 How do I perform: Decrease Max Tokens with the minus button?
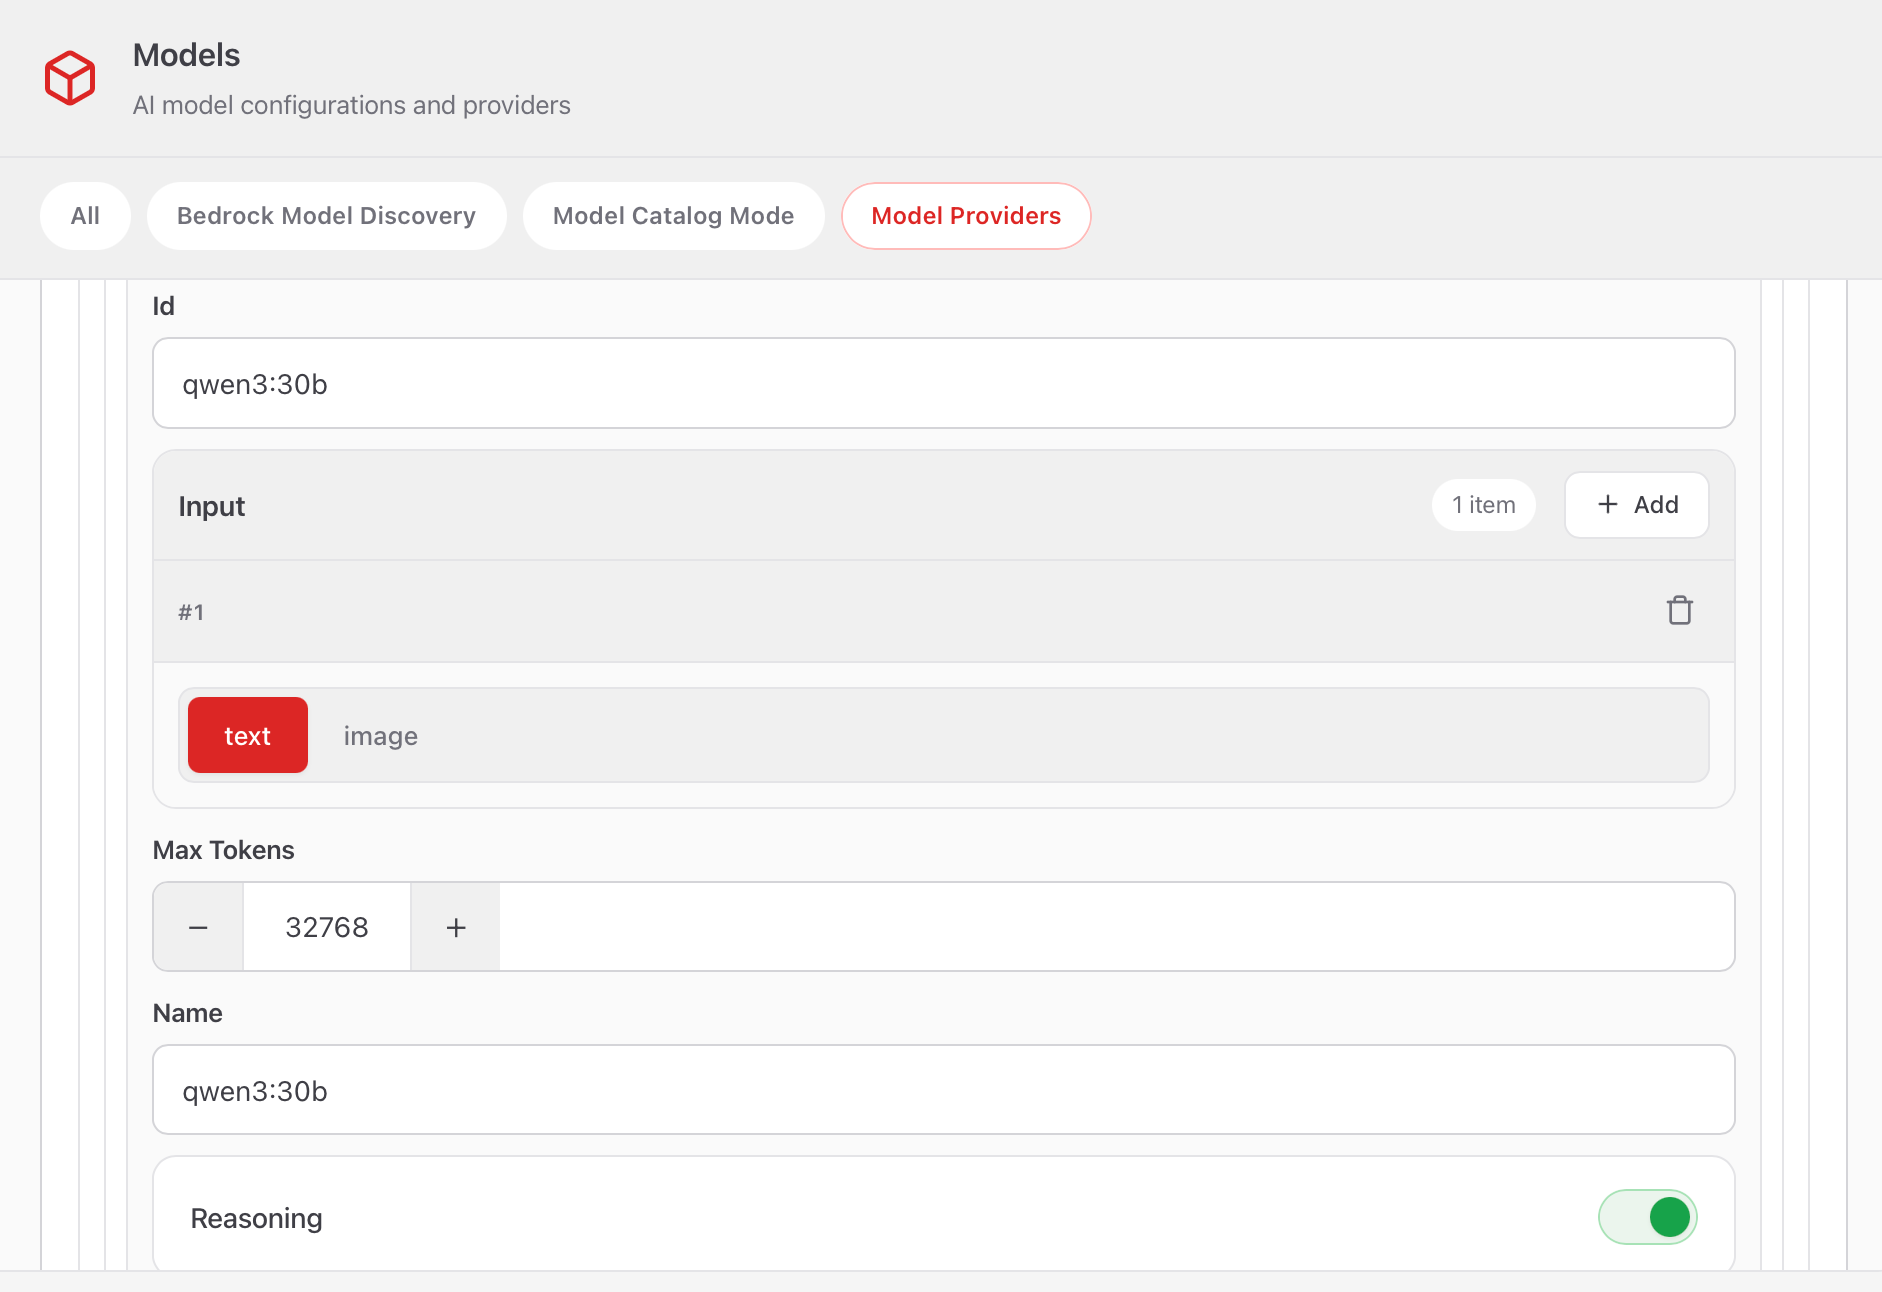(198, 927)
